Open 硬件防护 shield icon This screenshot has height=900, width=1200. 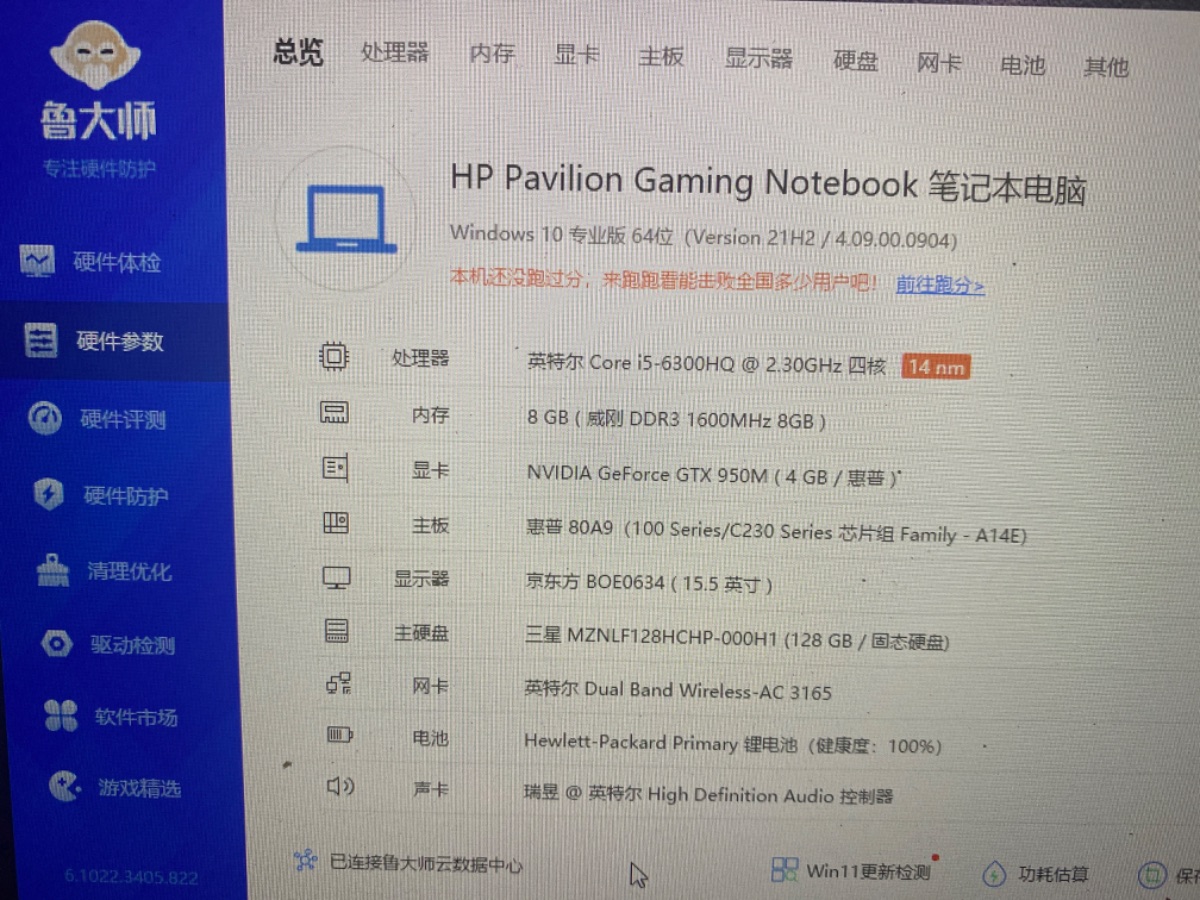[49, 495]
